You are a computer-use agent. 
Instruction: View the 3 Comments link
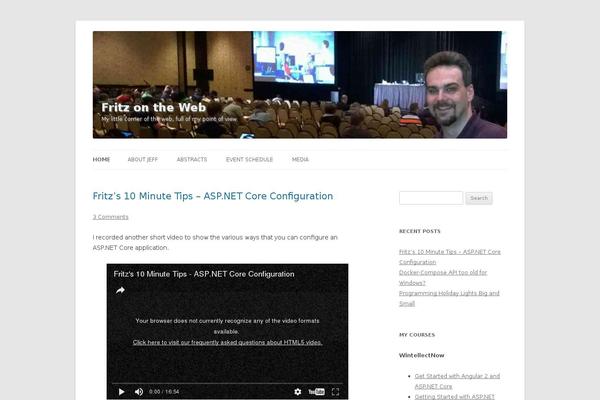(111, 217)
